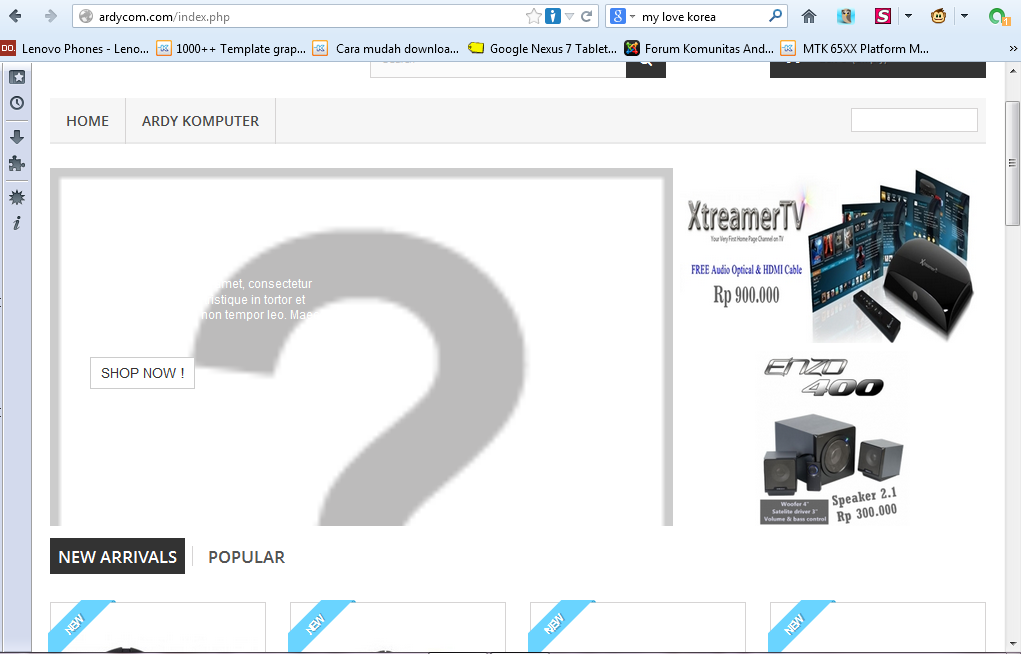Open the Add-ons puzzle piece sidebar icon

point(16,163)
